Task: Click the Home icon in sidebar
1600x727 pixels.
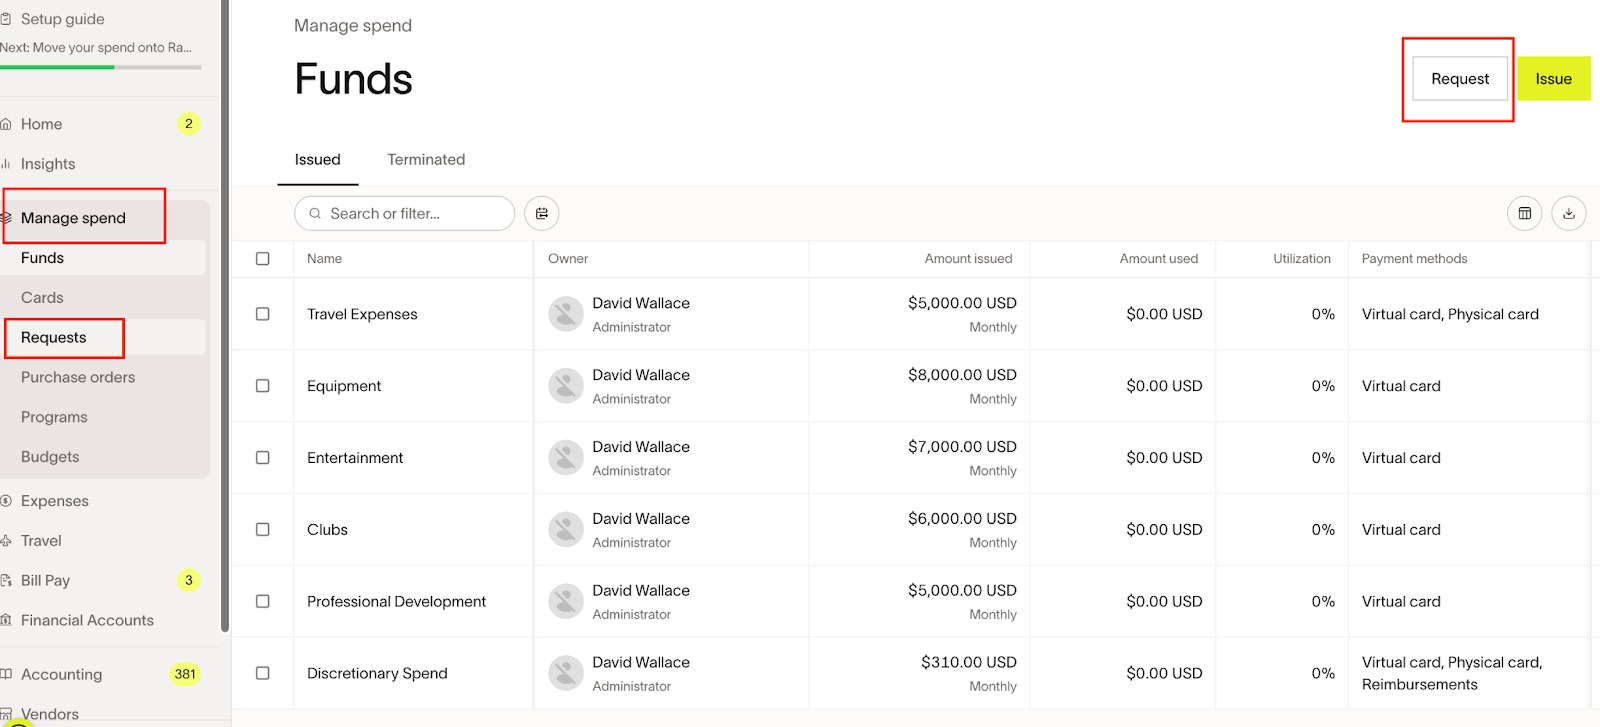Action: [x=6, y=124]
